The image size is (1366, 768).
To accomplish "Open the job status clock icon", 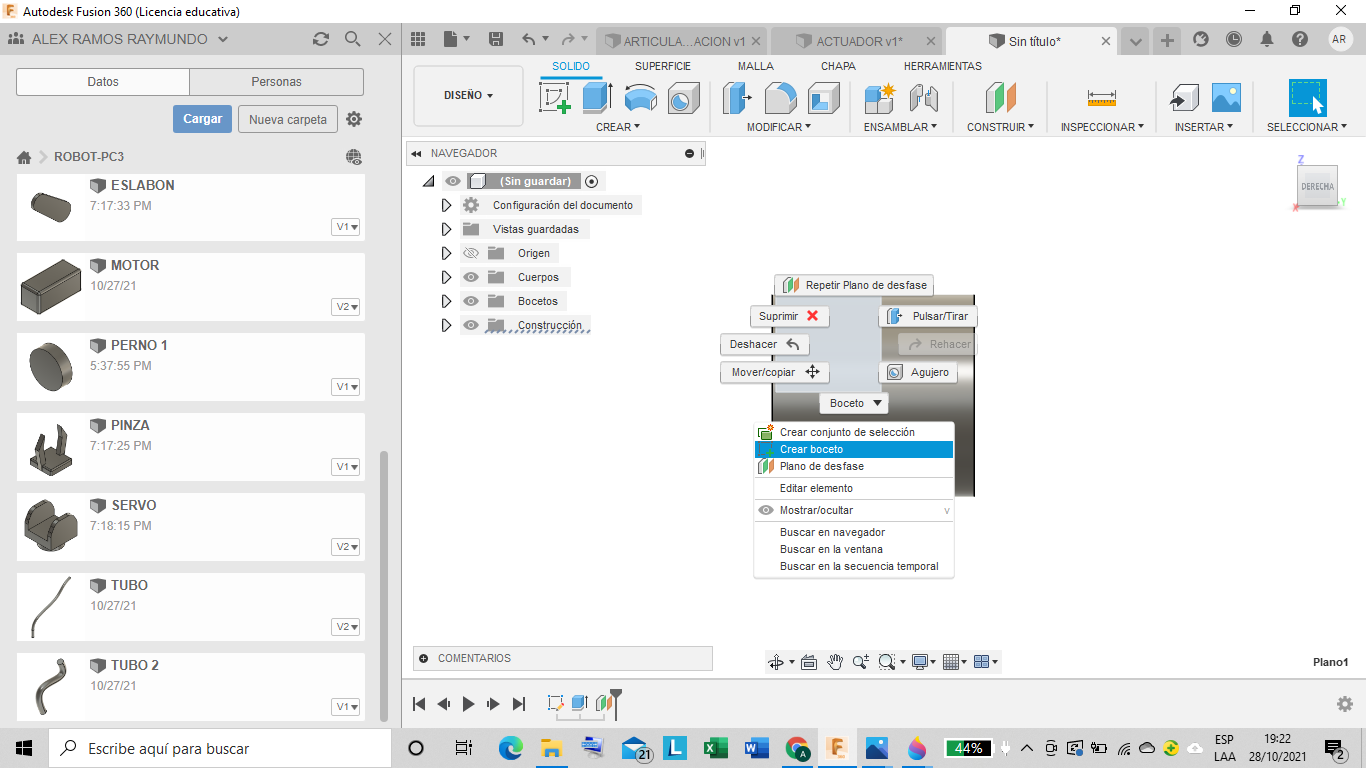I will [1234, 40].
